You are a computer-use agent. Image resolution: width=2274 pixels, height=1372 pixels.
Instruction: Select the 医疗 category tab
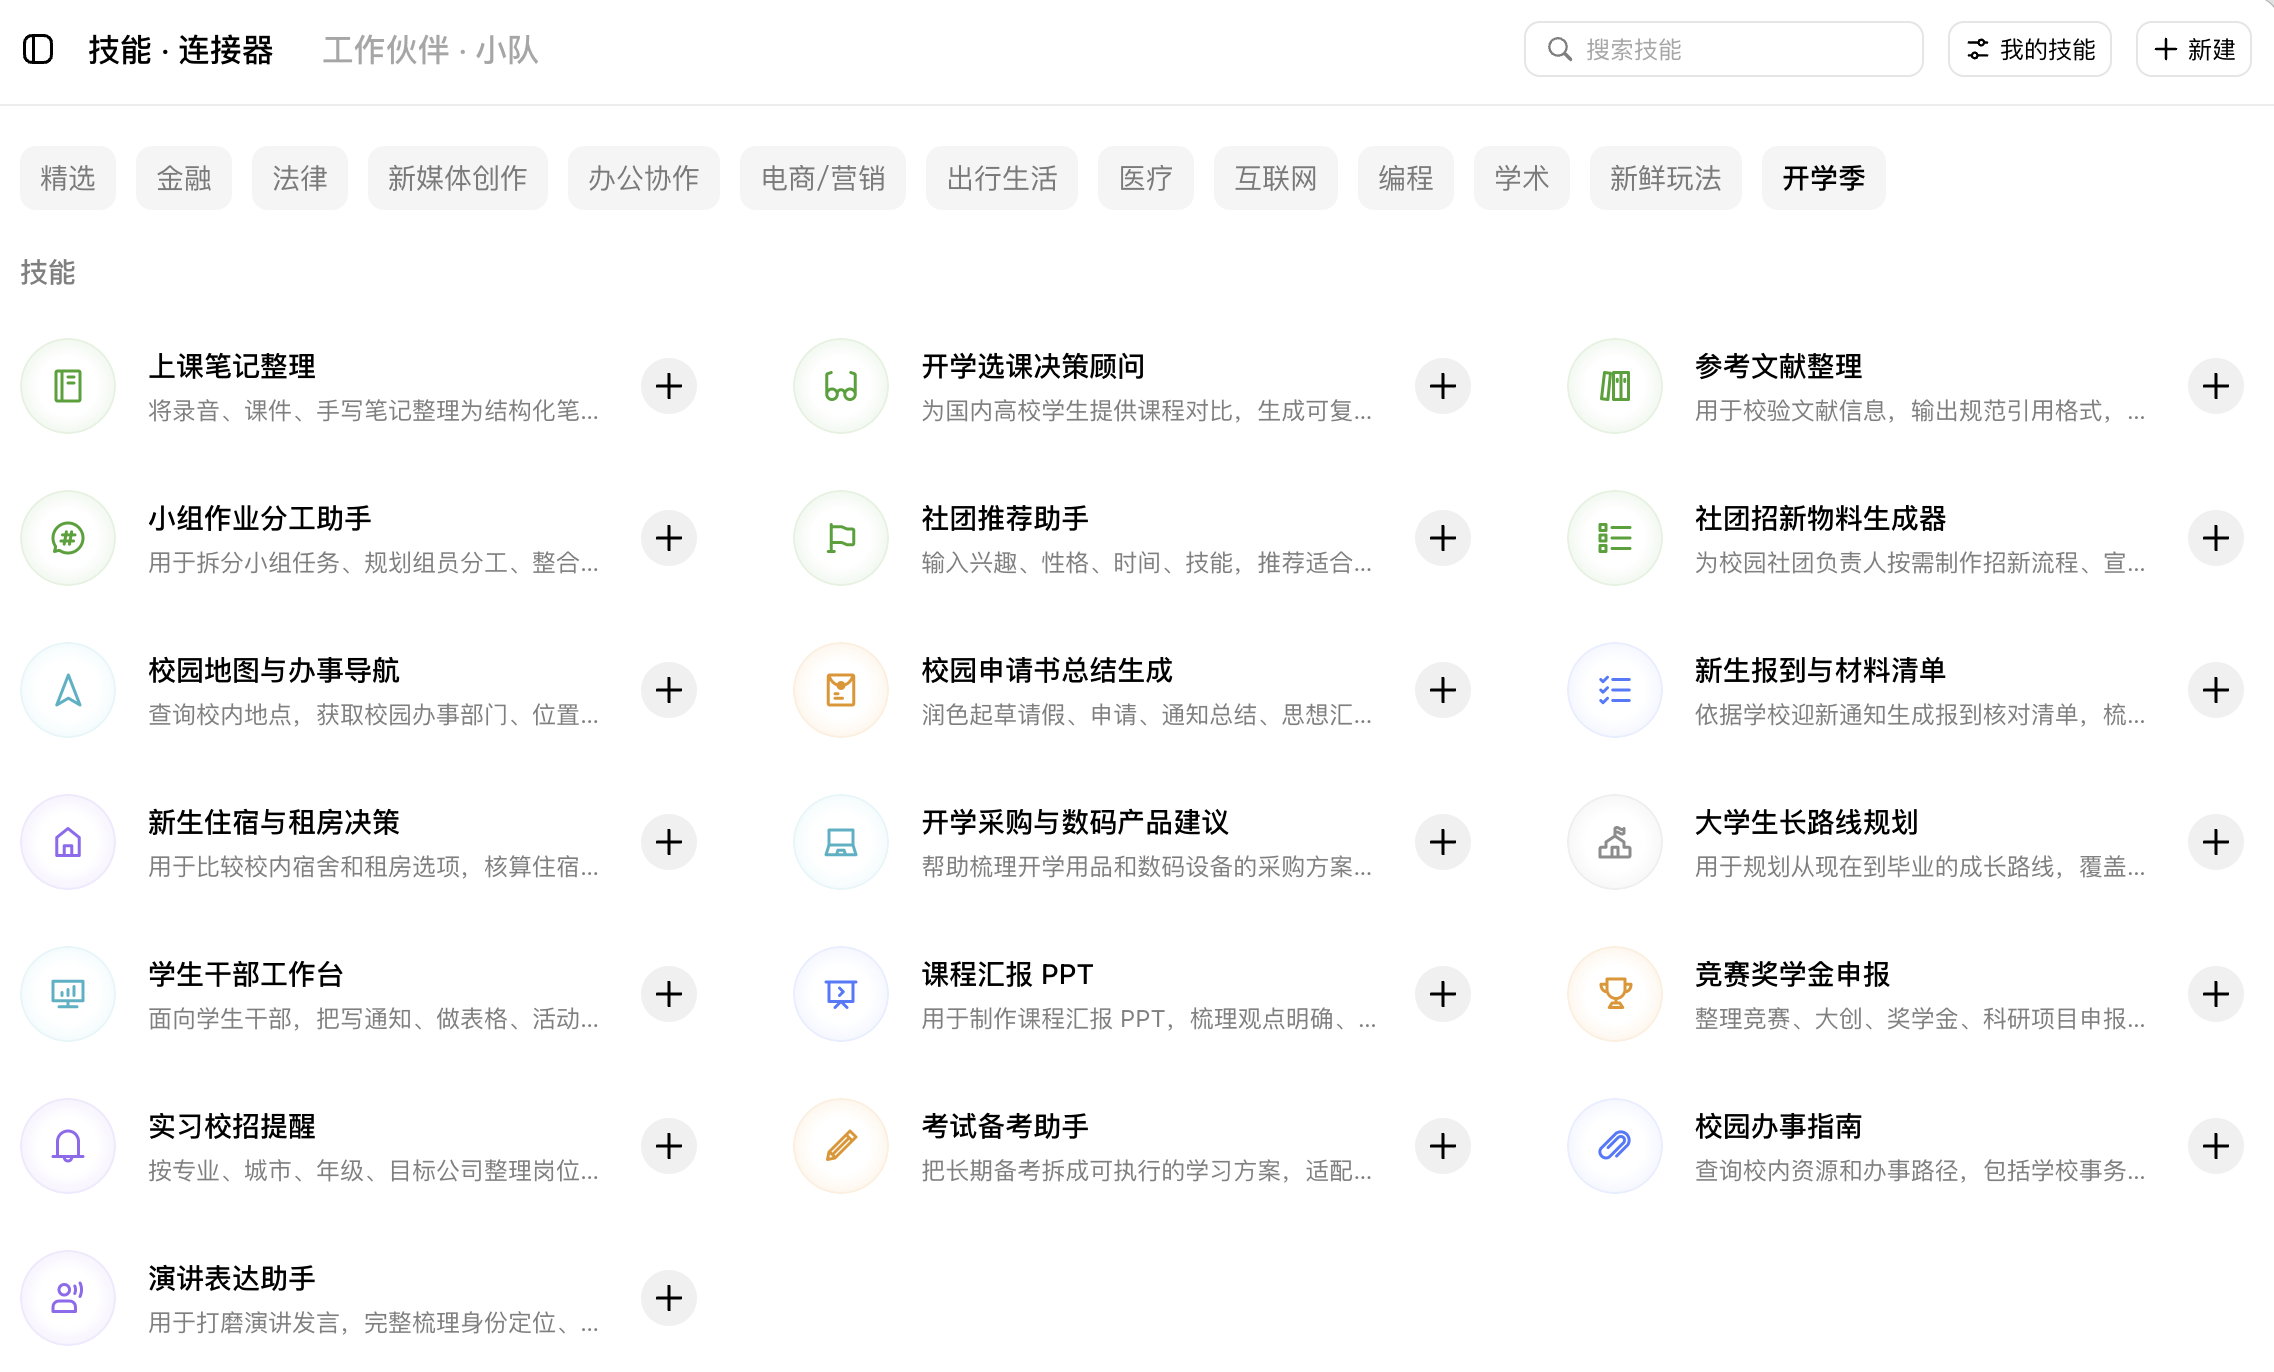coord(1146,178)
